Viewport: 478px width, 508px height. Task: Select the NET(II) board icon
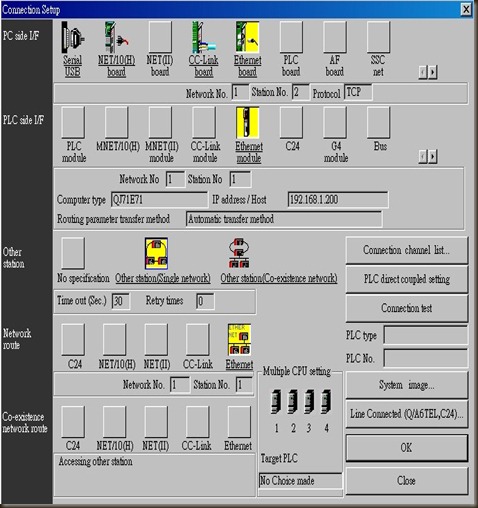160,37
